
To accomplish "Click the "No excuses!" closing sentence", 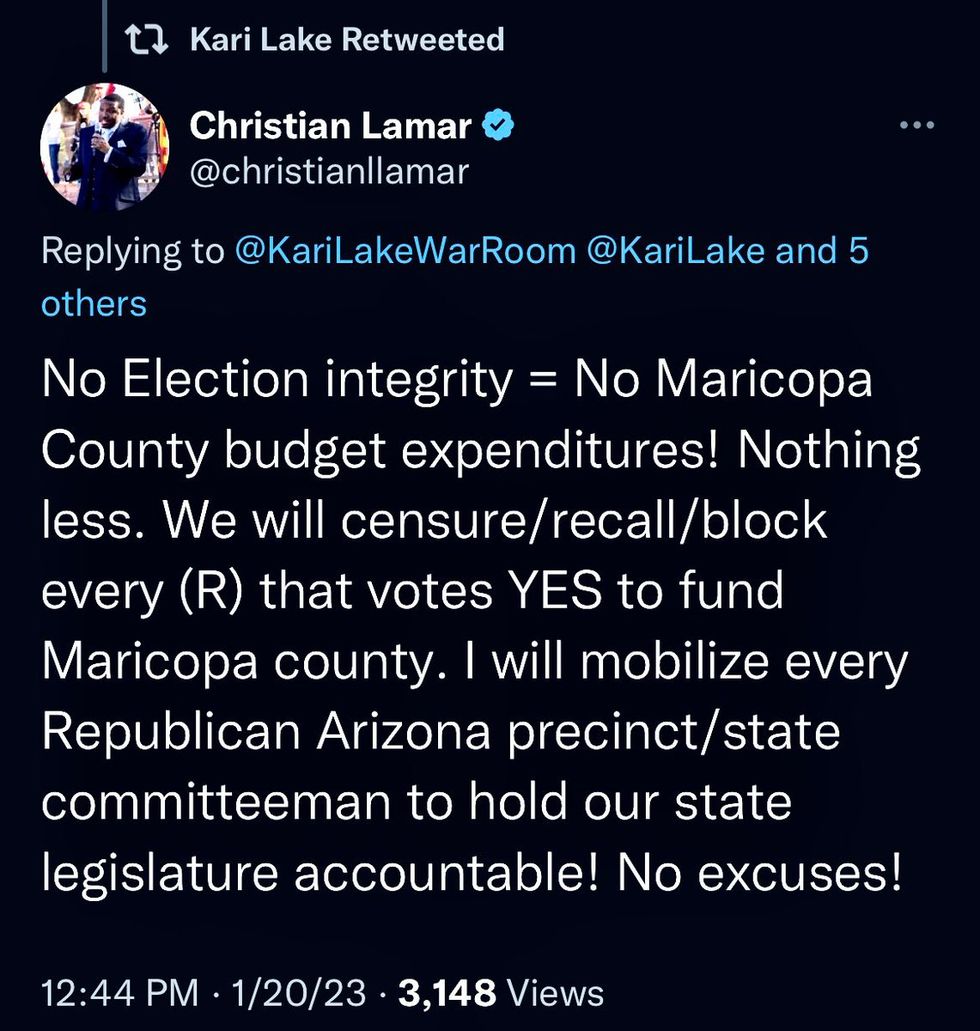I will (760, 873).
